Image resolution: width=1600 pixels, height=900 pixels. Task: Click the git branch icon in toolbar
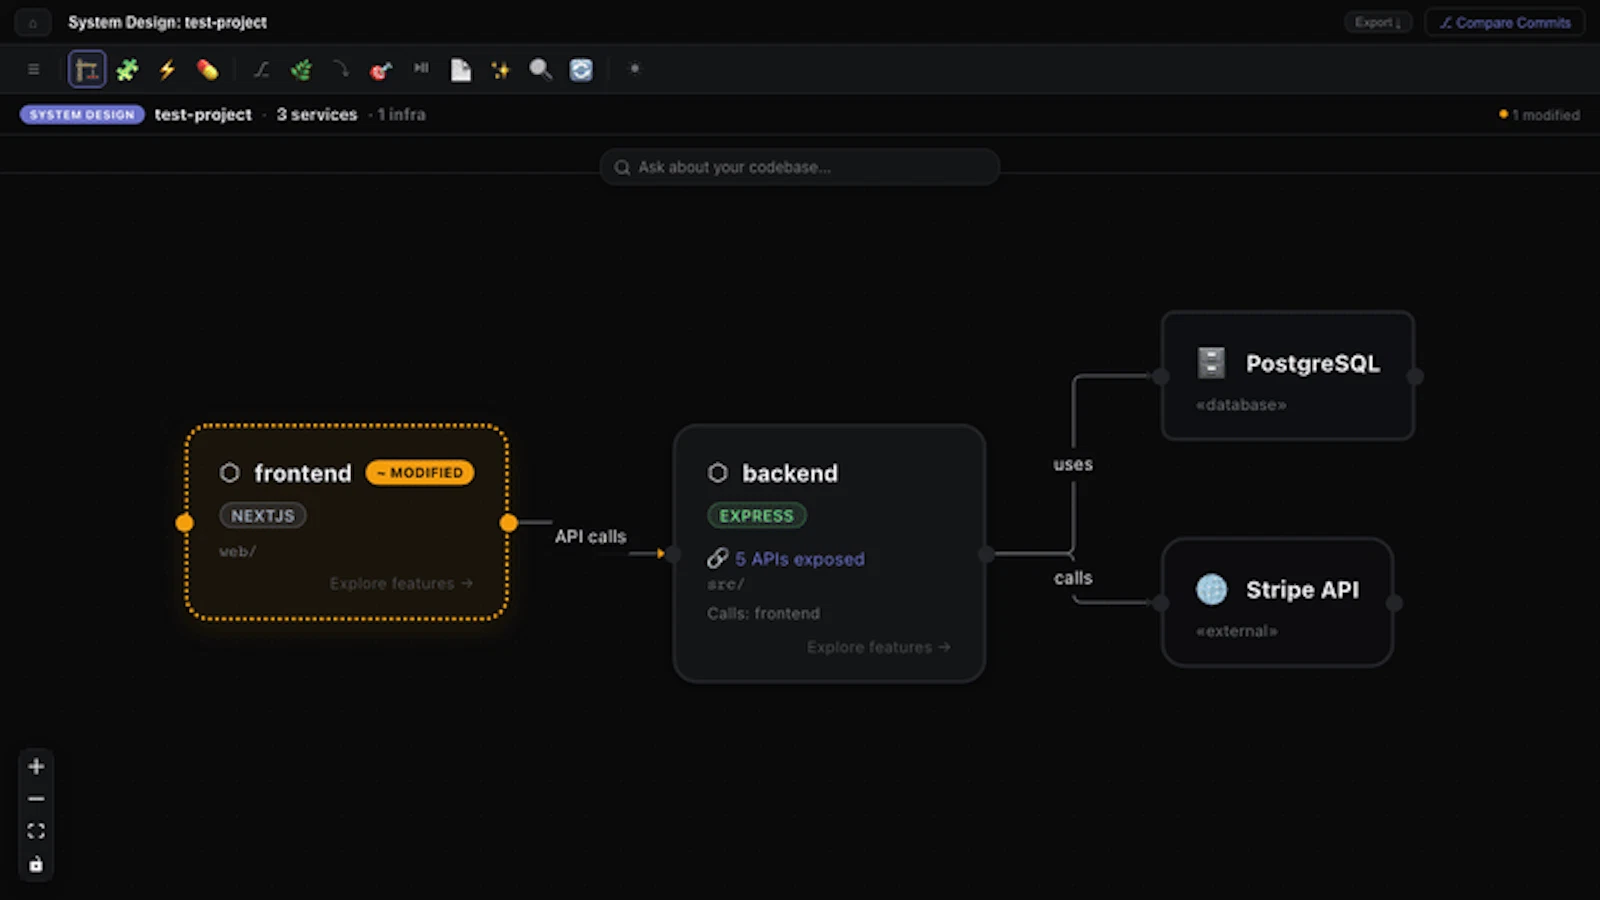pos(261,69)
